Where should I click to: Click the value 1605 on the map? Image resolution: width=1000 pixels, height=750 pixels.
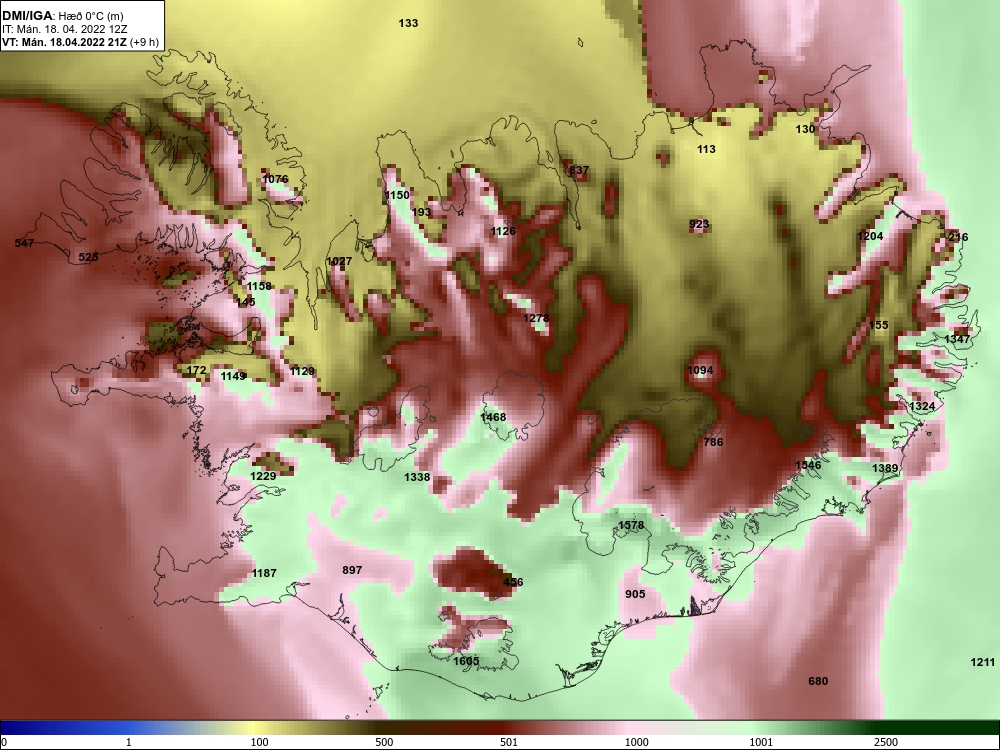coord(466,661)
